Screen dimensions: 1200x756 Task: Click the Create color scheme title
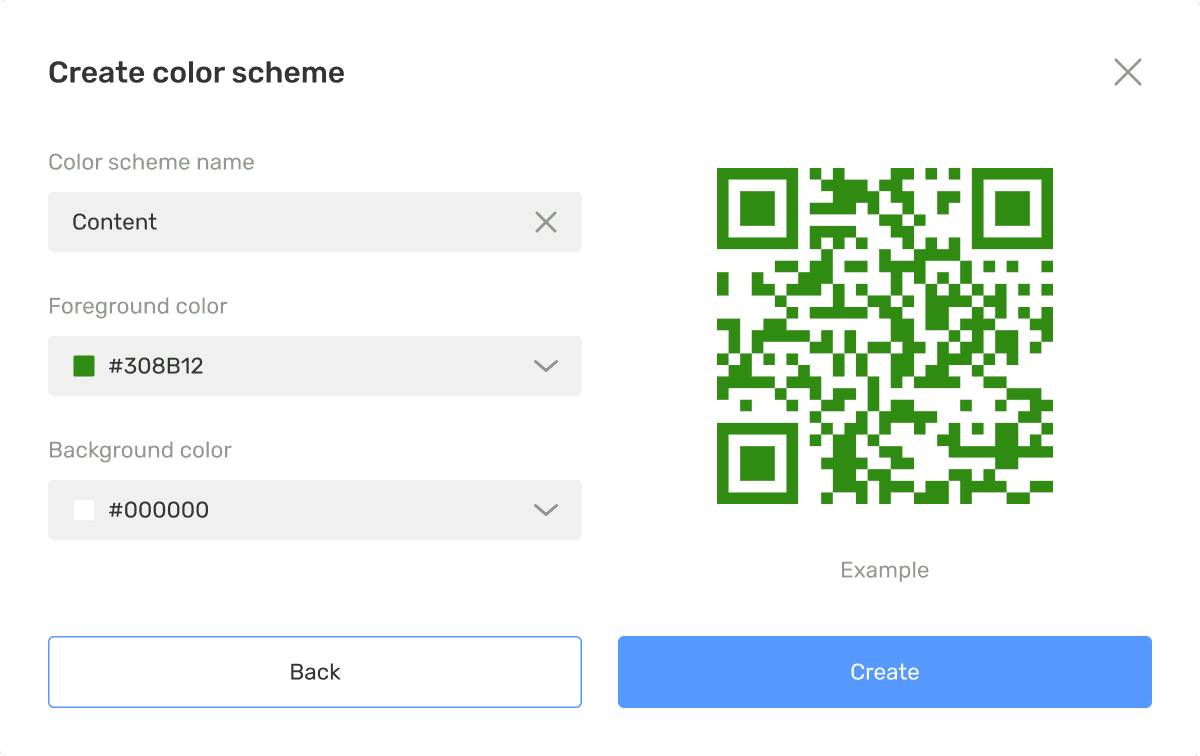tap(197, 72)
